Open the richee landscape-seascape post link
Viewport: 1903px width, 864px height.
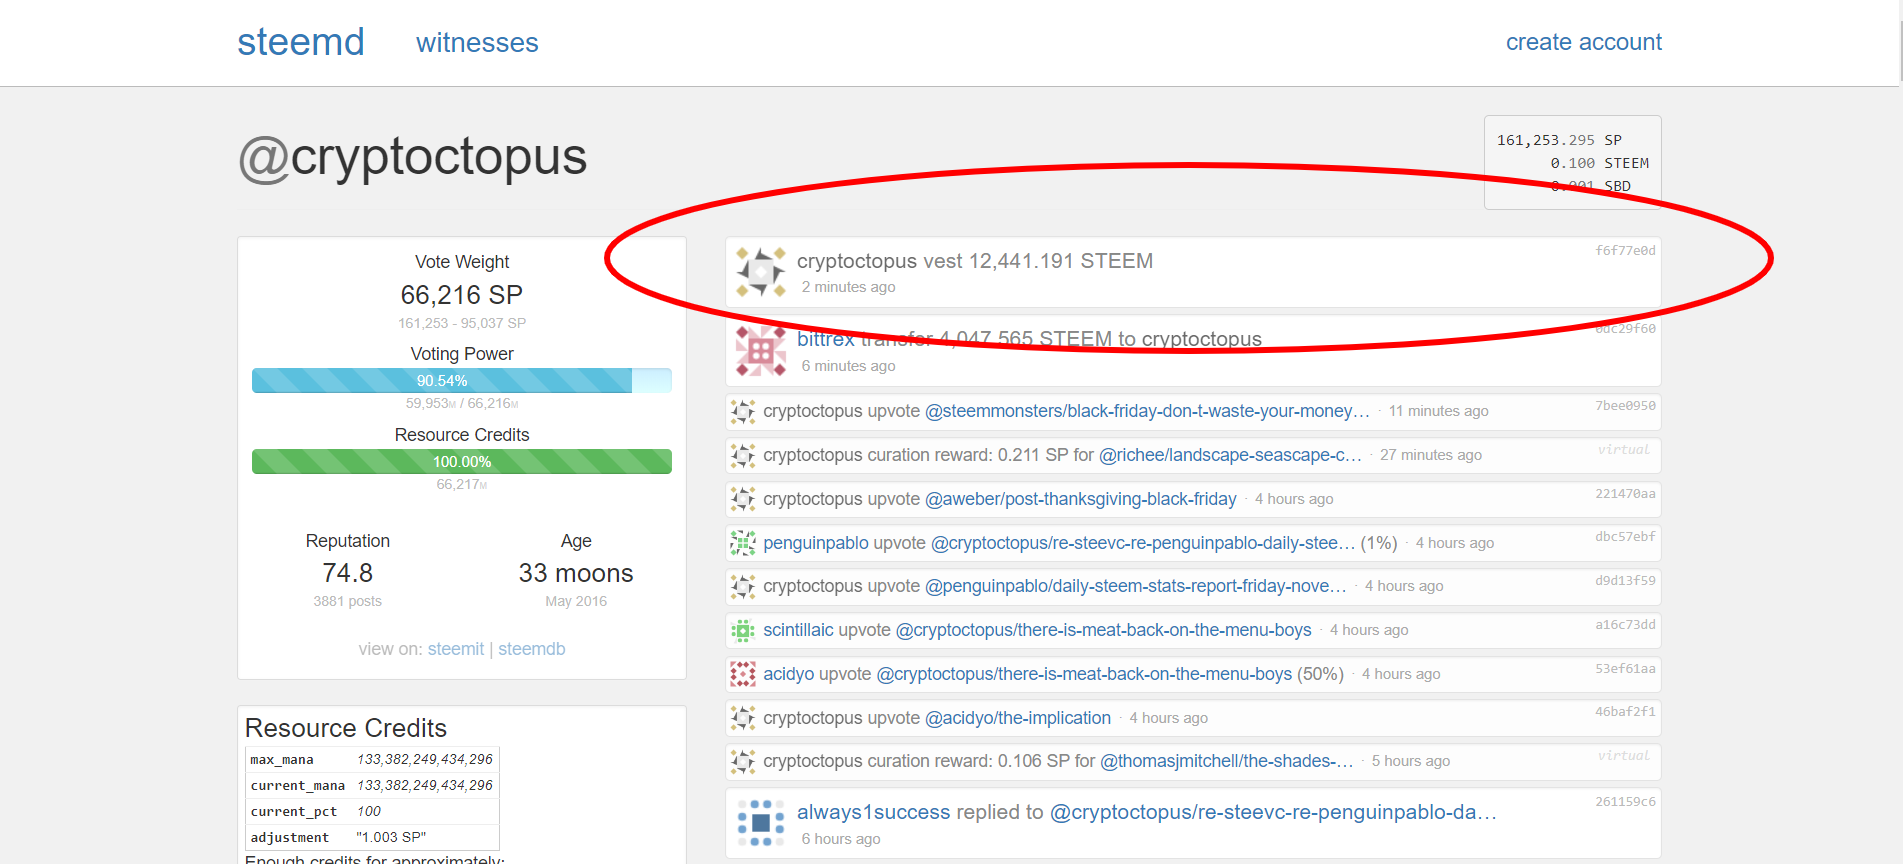pos(1230,455)
